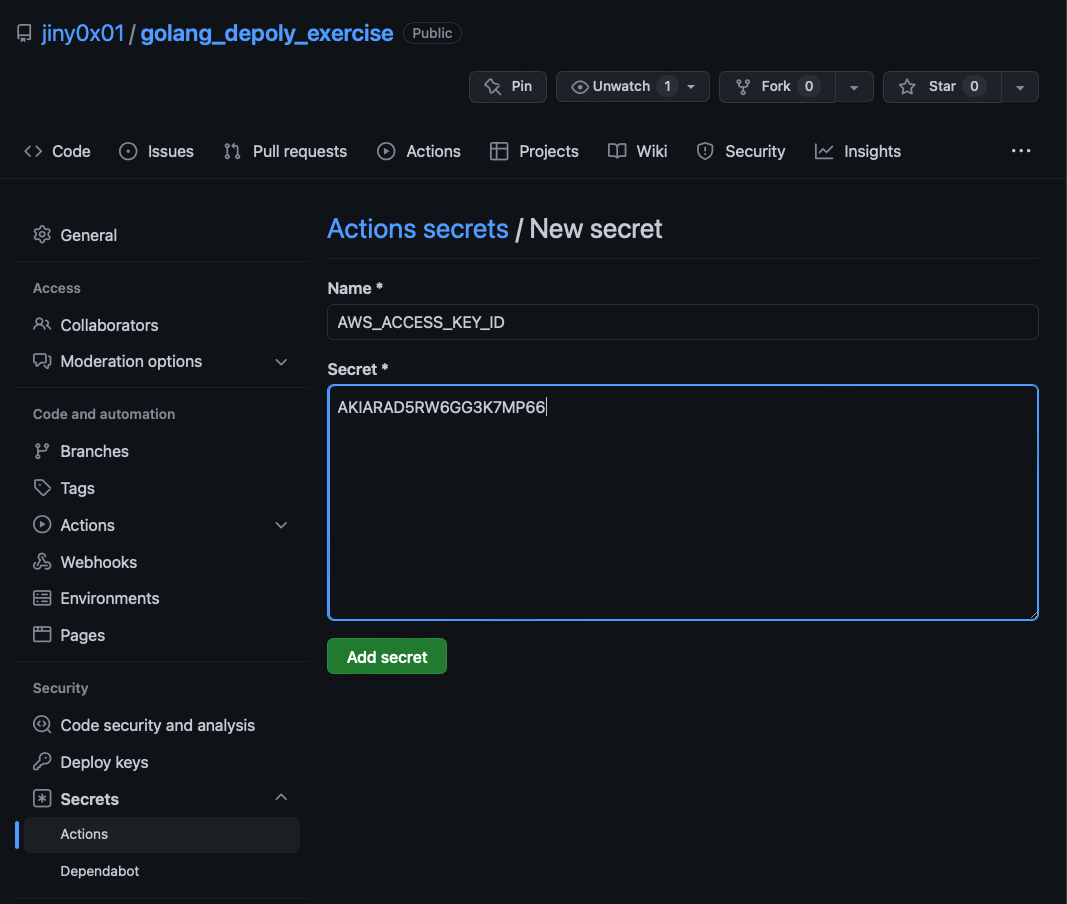Click the eye icon in the Unwatch button
1067x904 pixels.
pyautogui.click(x=579, y=86)
